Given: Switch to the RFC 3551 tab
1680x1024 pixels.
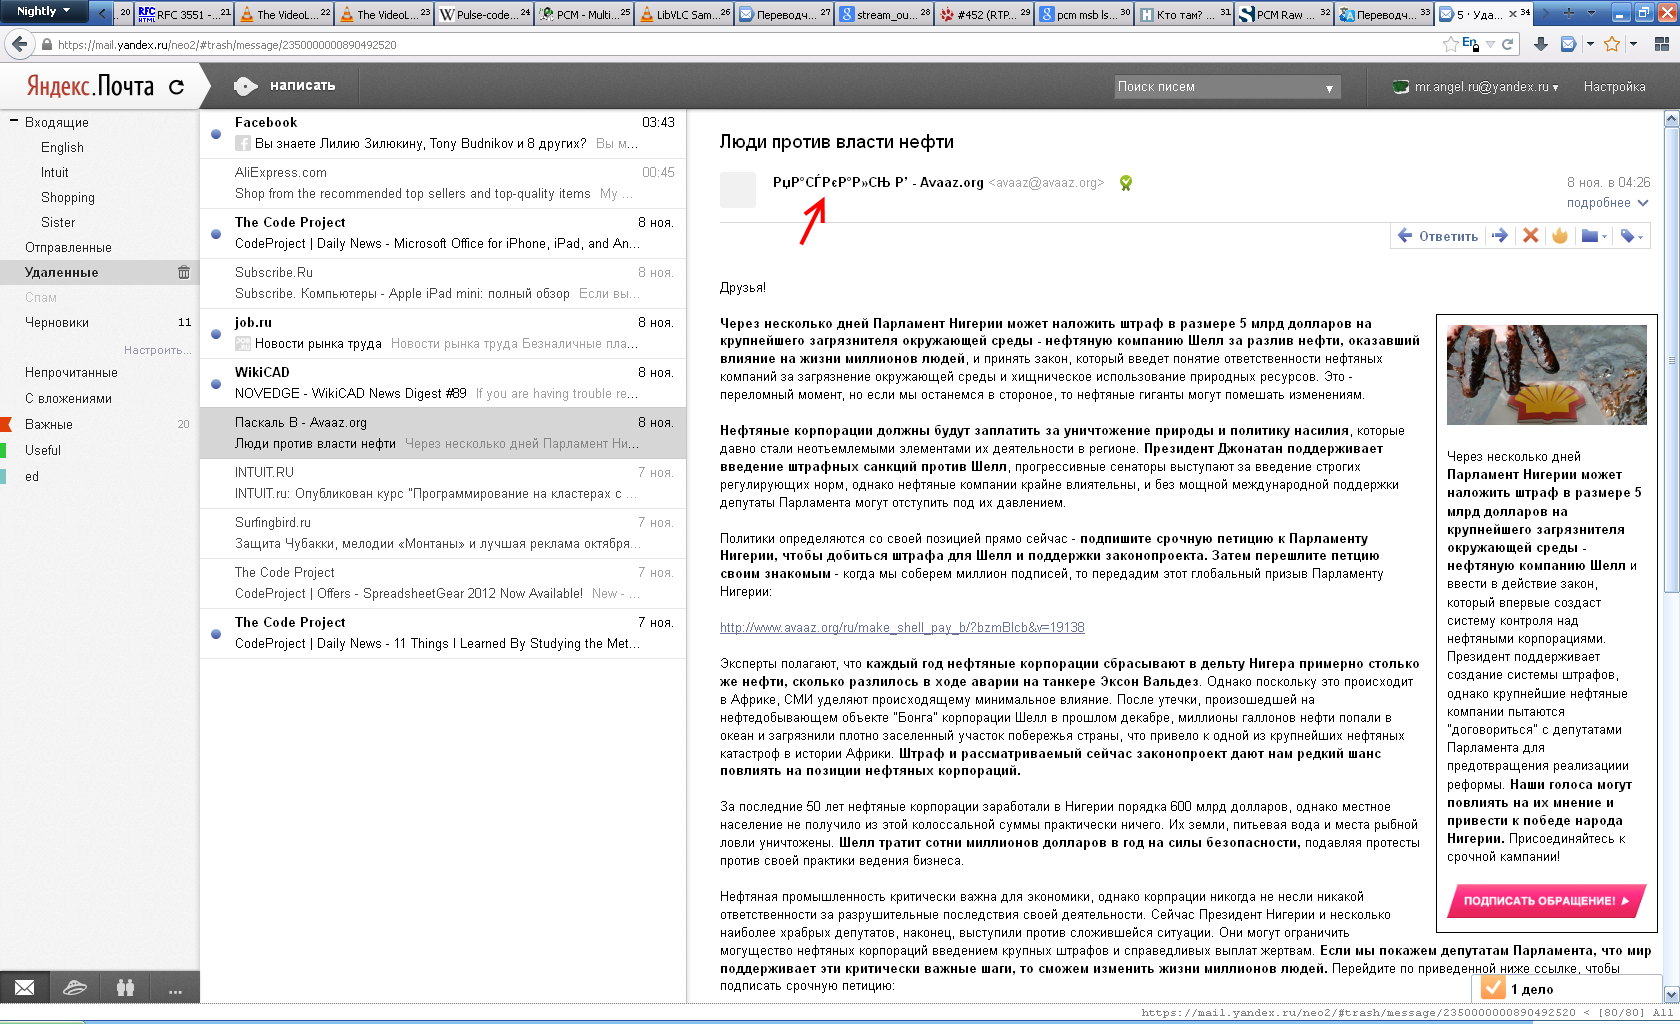Looking at the screenshot, I should (183, 14).
